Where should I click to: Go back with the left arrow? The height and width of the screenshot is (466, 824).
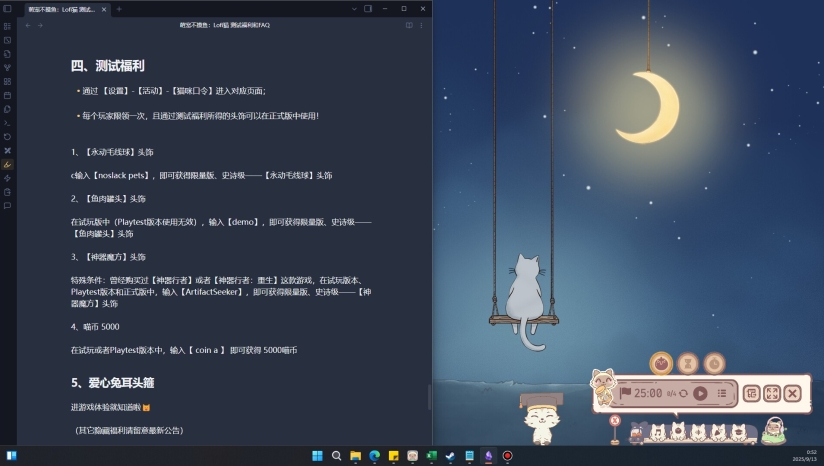(x=28, y=25)
